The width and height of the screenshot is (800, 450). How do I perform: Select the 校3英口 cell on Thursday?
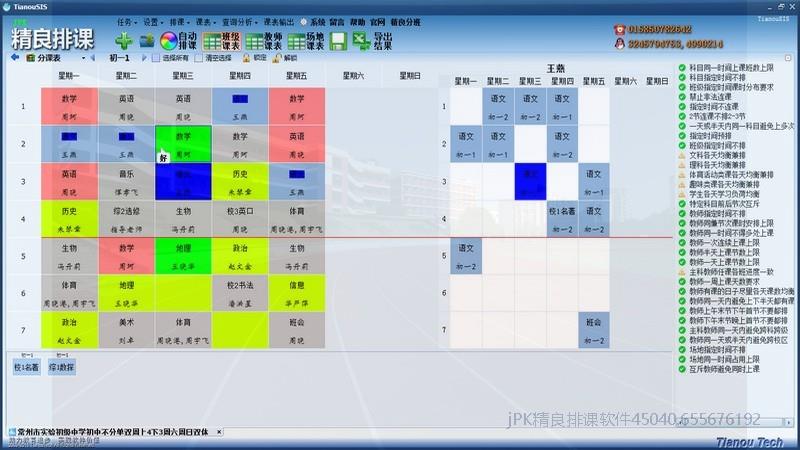pos(240,219)
